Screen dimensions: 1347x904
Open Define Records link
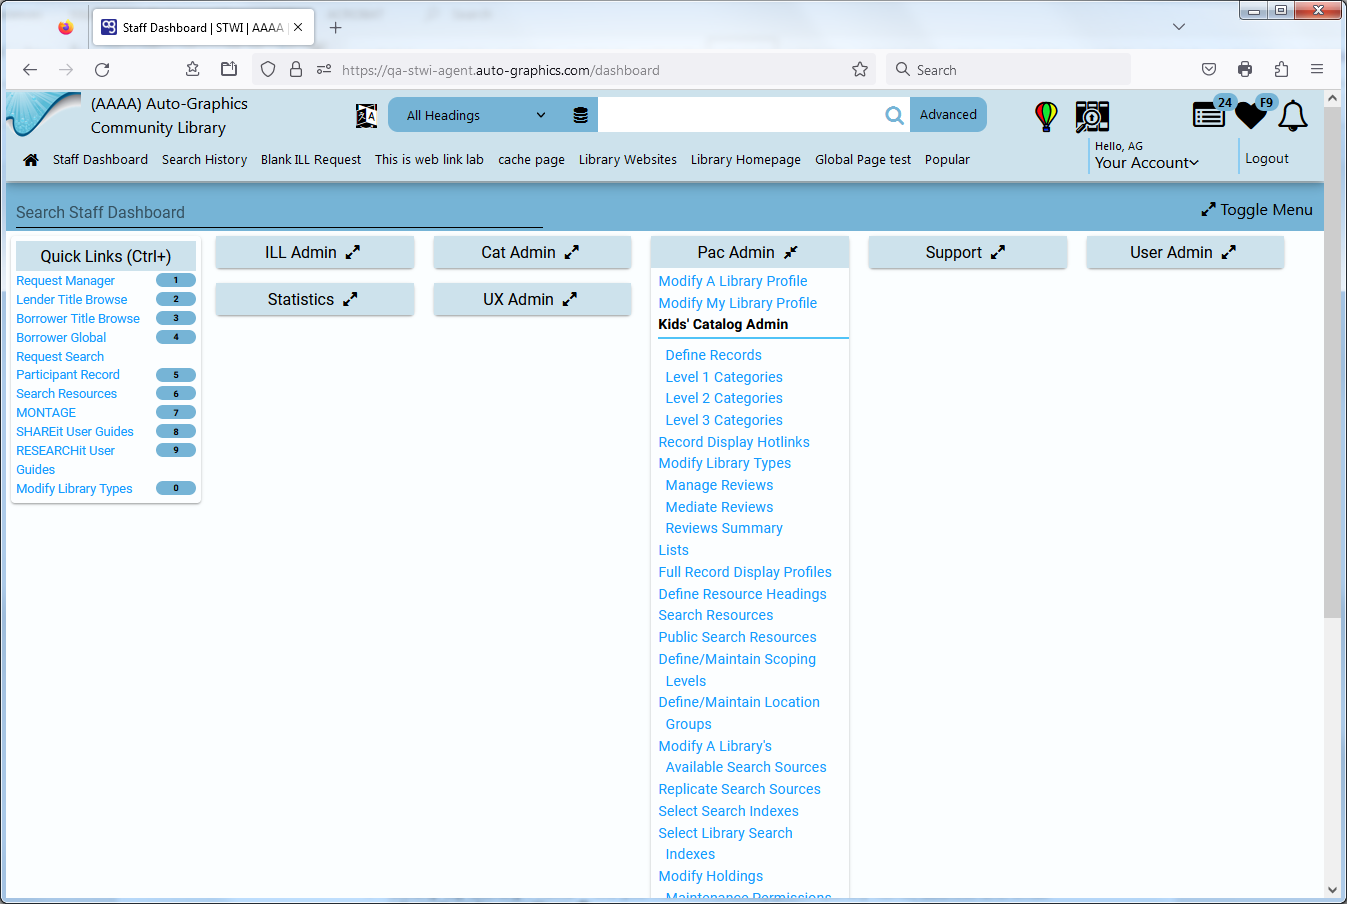coord(714,355)
